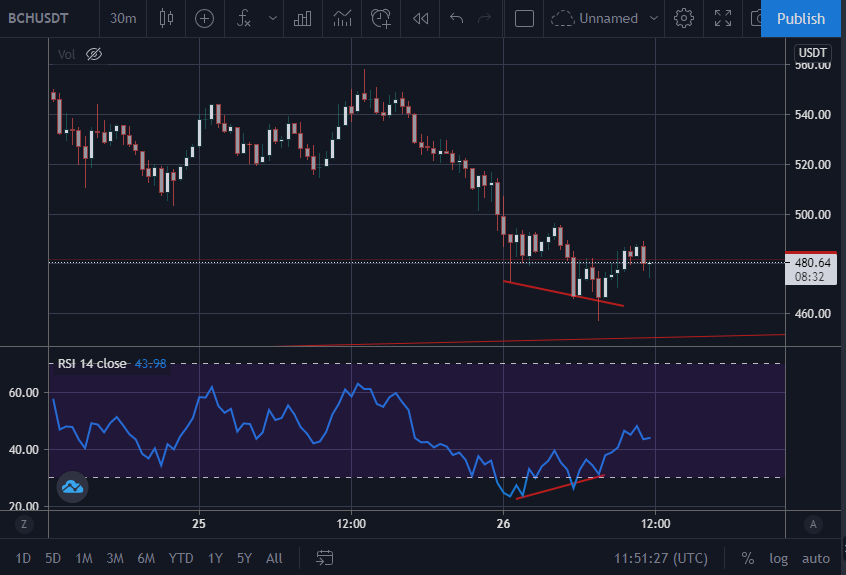Expand the indicators favorites dropdown arrow
The width and height of the screenshot is (846, 575).
(273, 18)
